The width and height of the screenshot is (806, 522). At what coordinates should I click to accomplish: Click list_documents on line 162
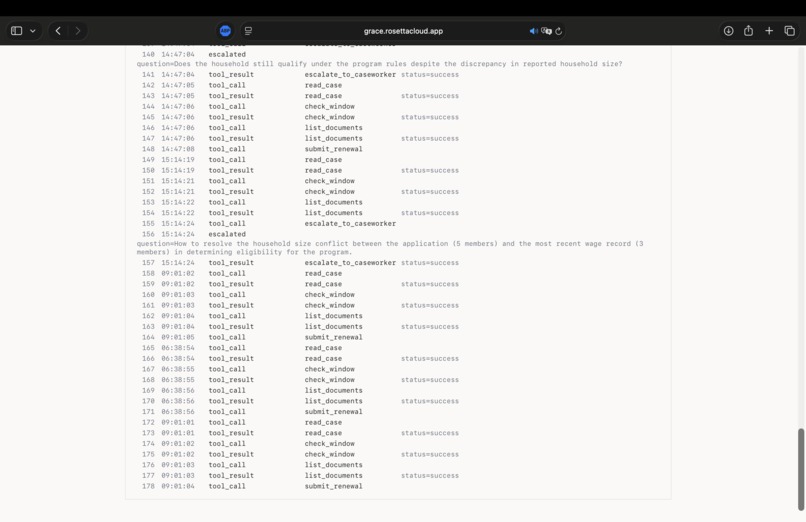click(x=333, y=316)
